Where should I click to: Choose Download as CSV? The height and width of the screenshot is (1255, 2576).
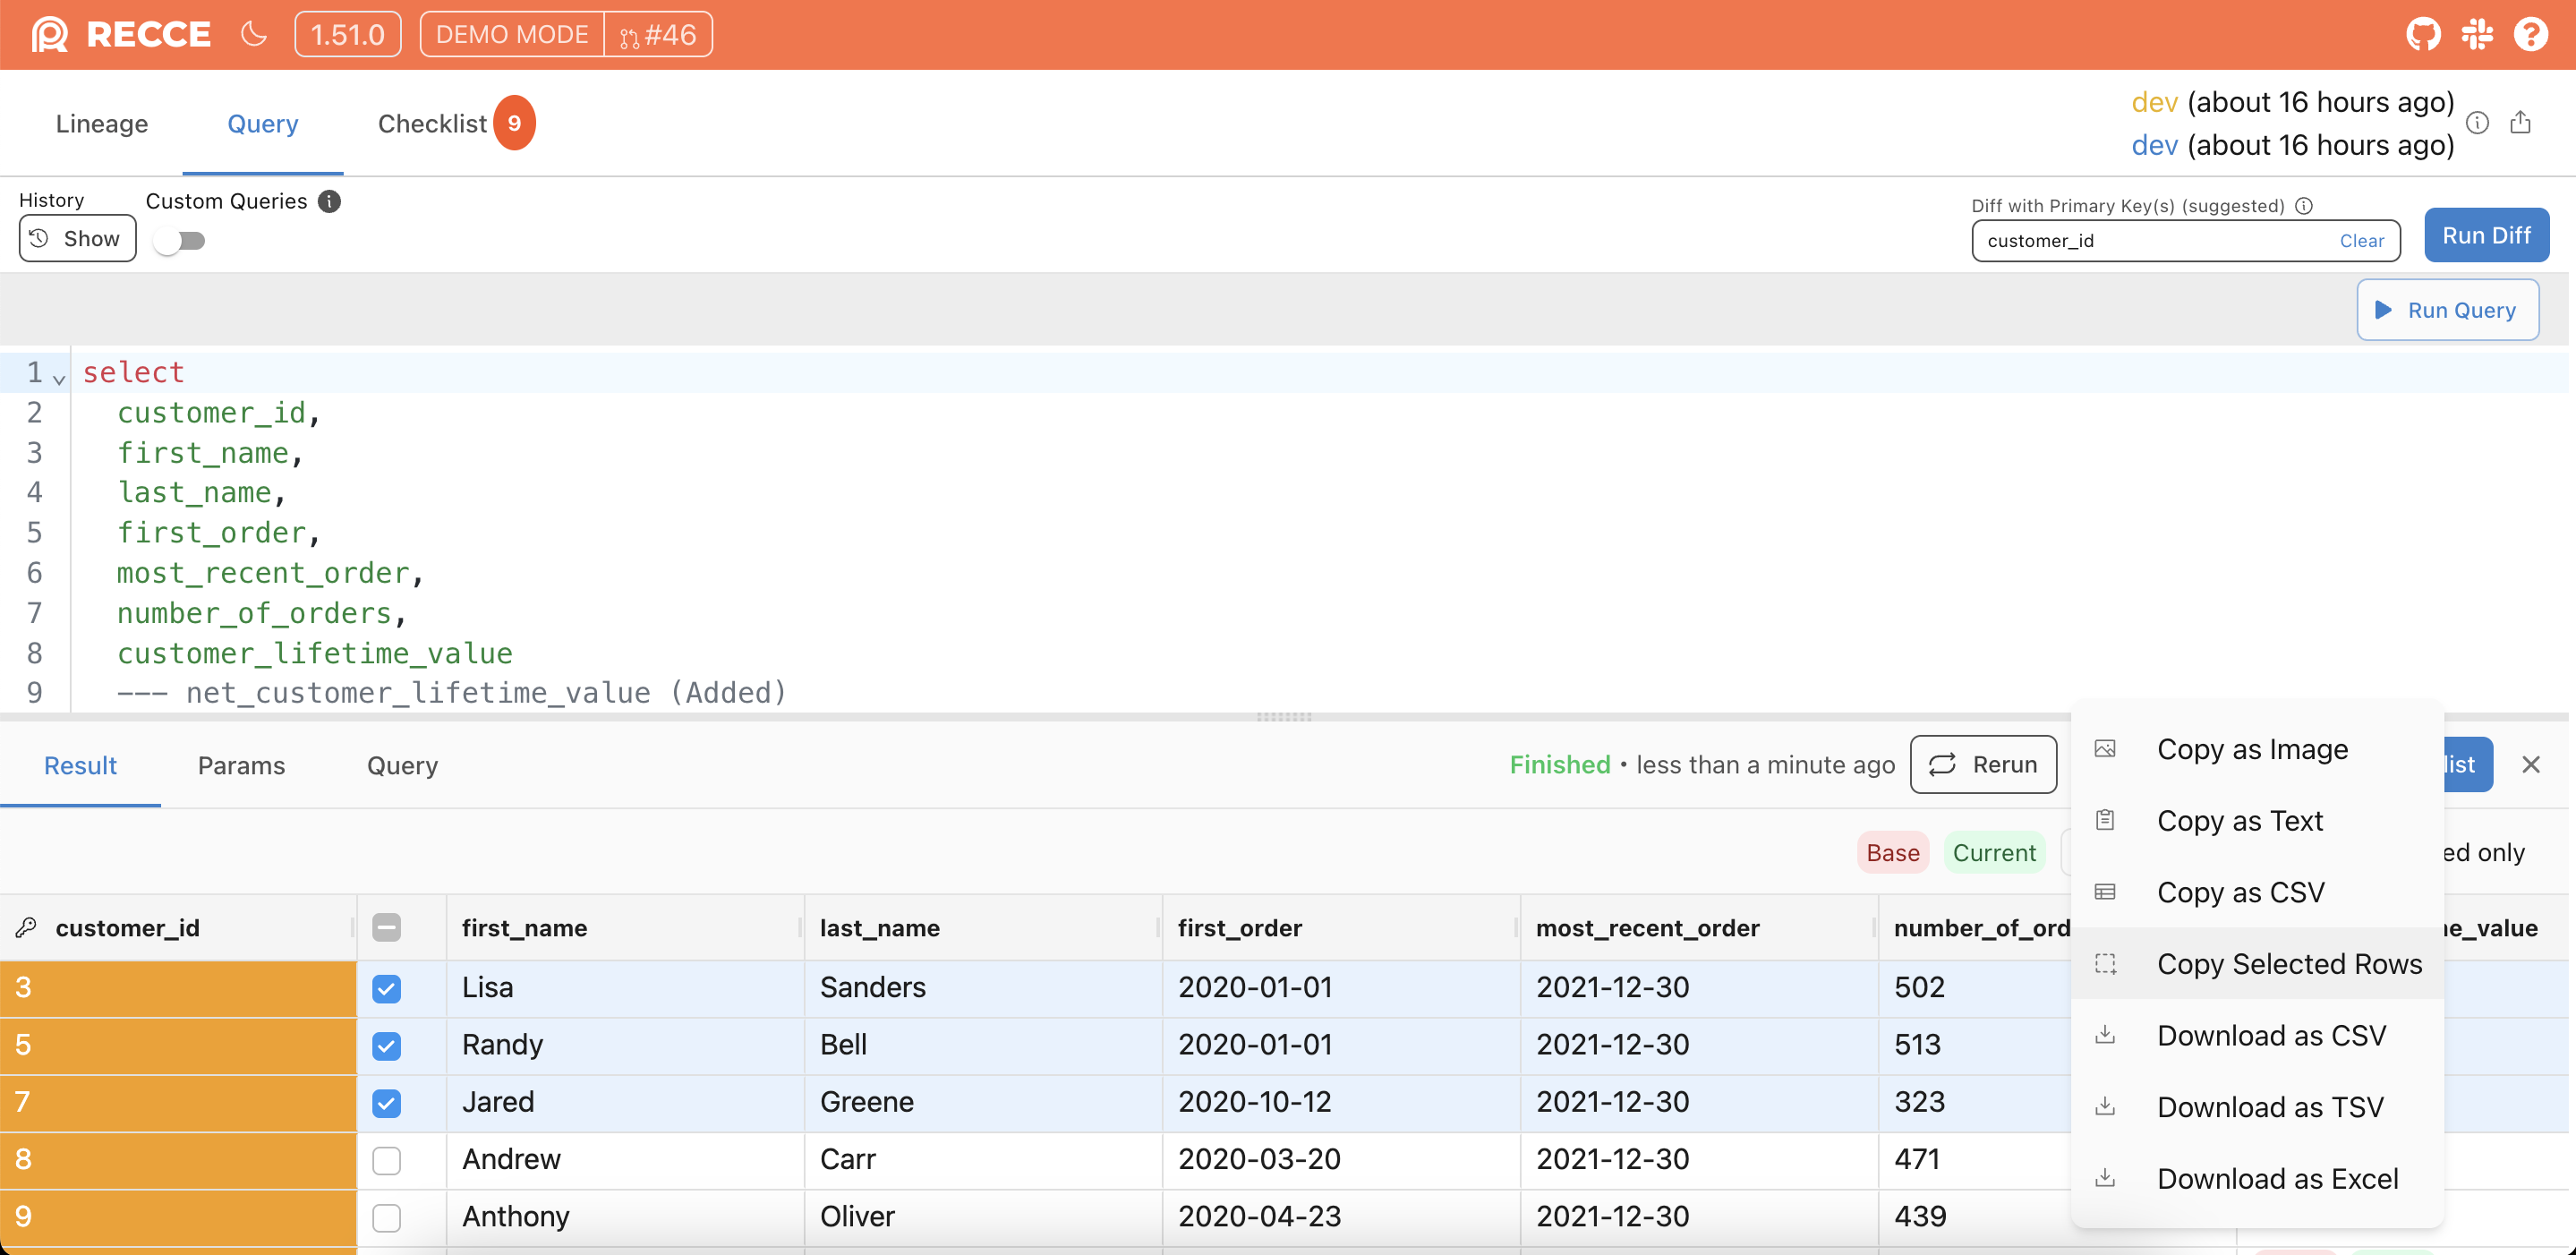pos(2257,1035)
